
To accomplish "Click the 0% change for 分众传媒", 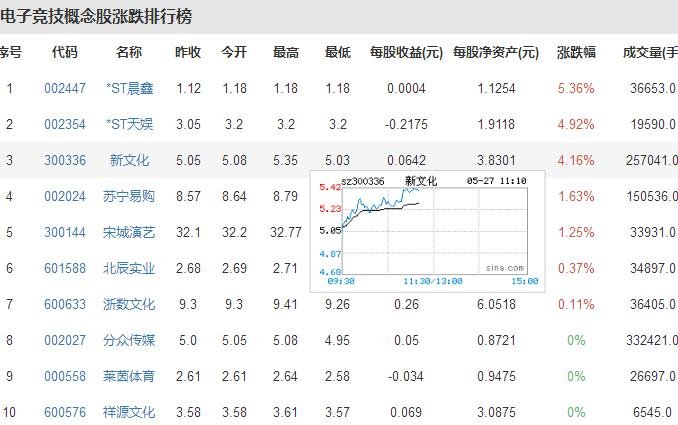I will point(576,340).
